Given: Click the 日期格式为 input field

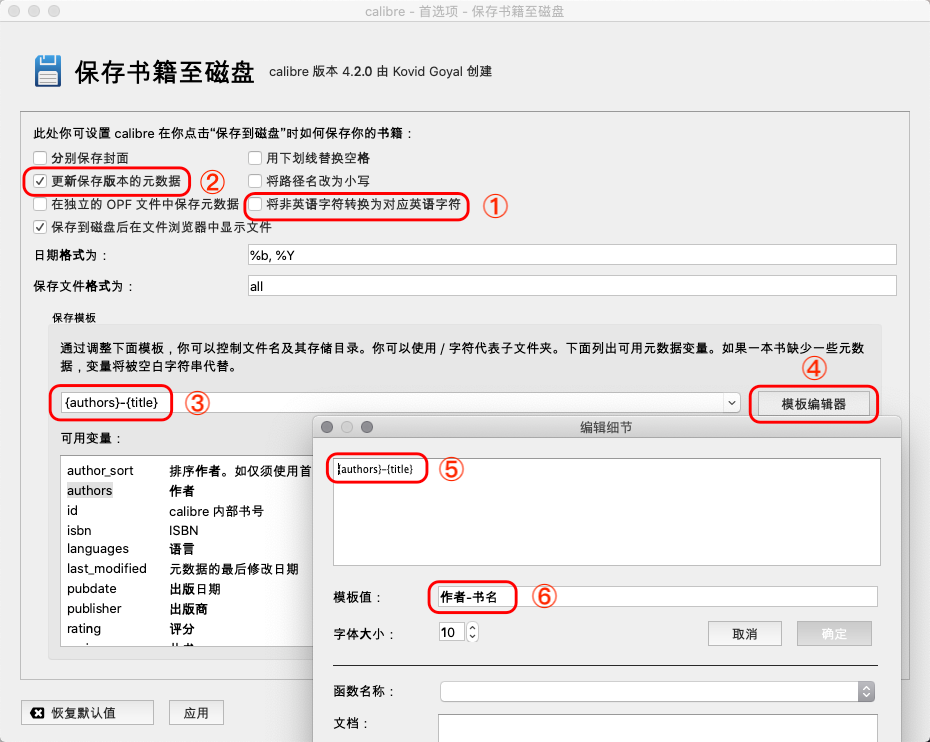Looking at the screenshot, I should (x=572, y=255).
